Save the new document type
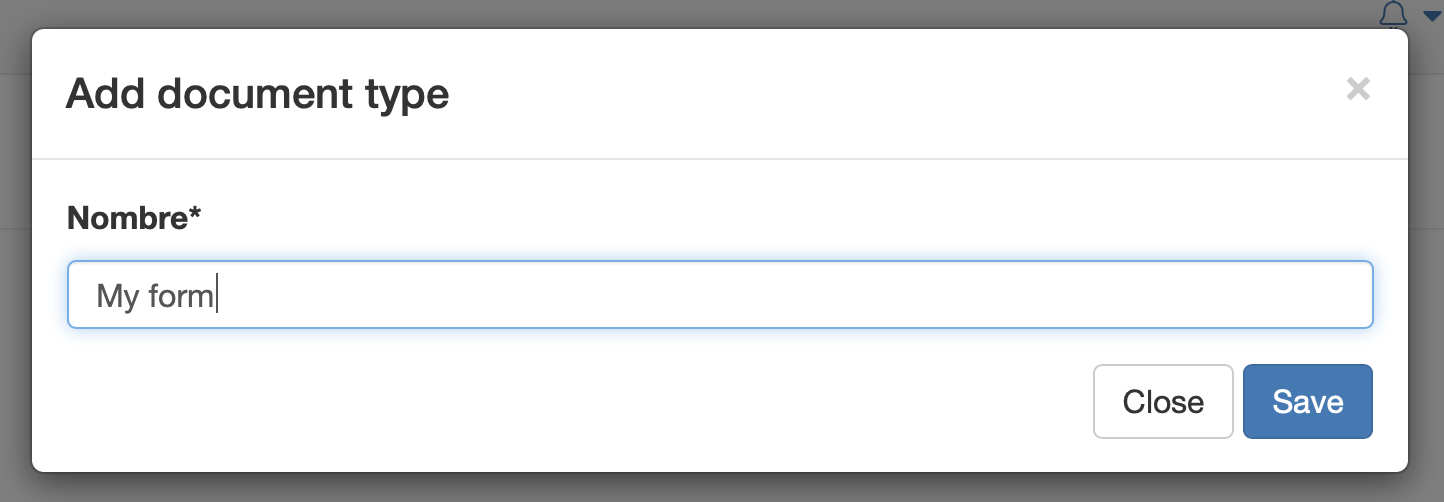1444x502 pixels. [1307, 401]
